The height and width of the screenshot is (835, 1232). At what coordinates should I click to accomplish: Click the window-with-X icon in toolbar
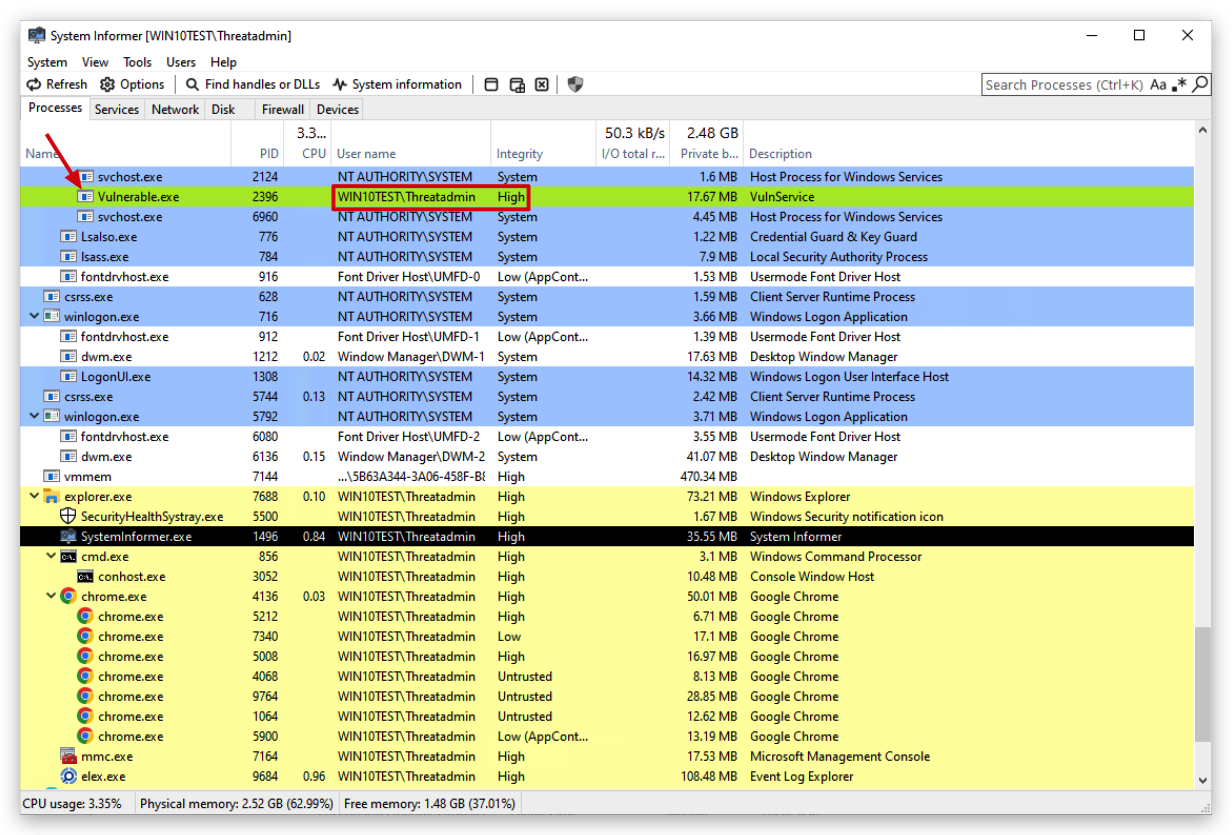pos(541,85)
